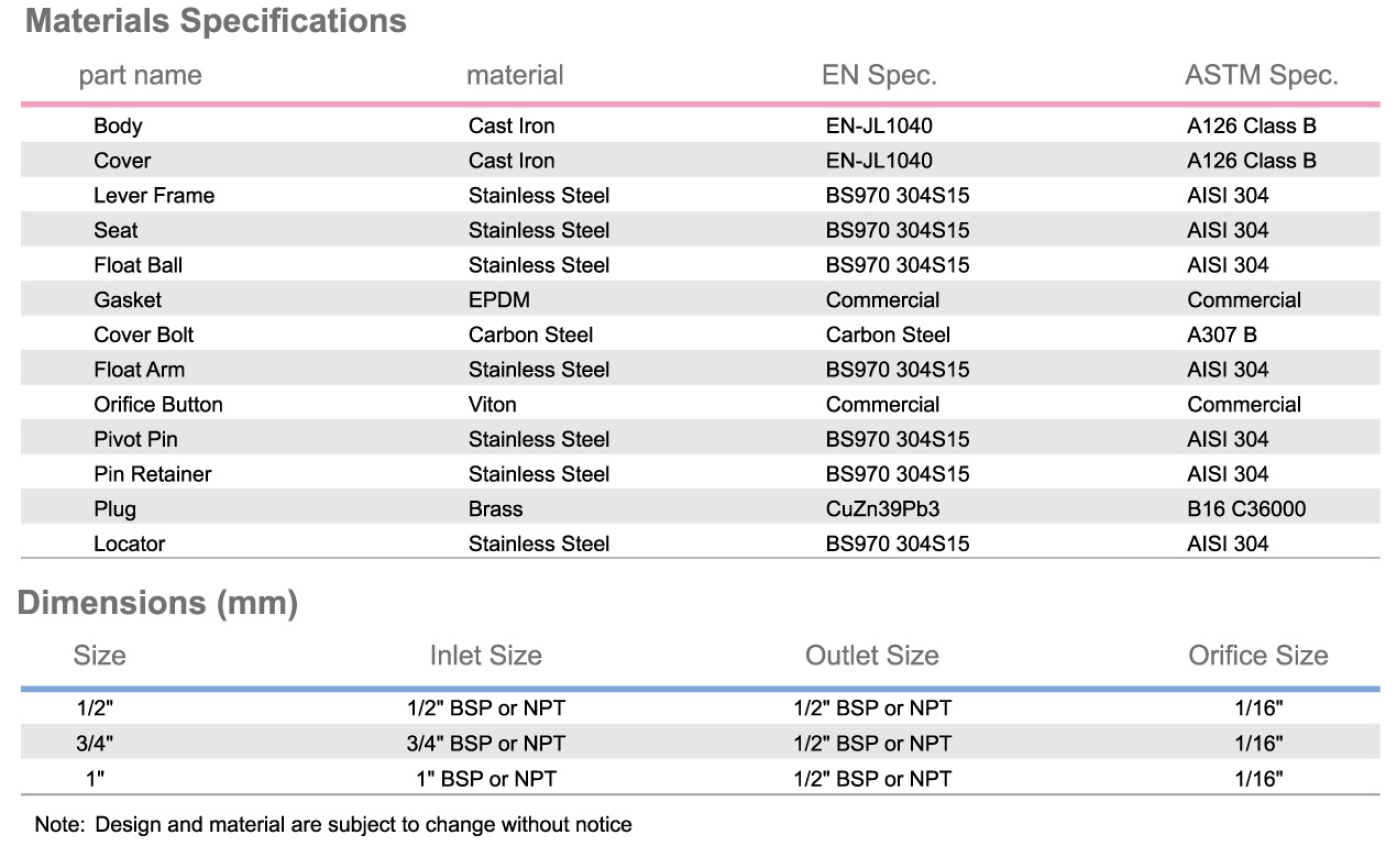Viewport: 1399px width, 843px height.
Task: Click the Viton material cell
Action: (492, 405)
